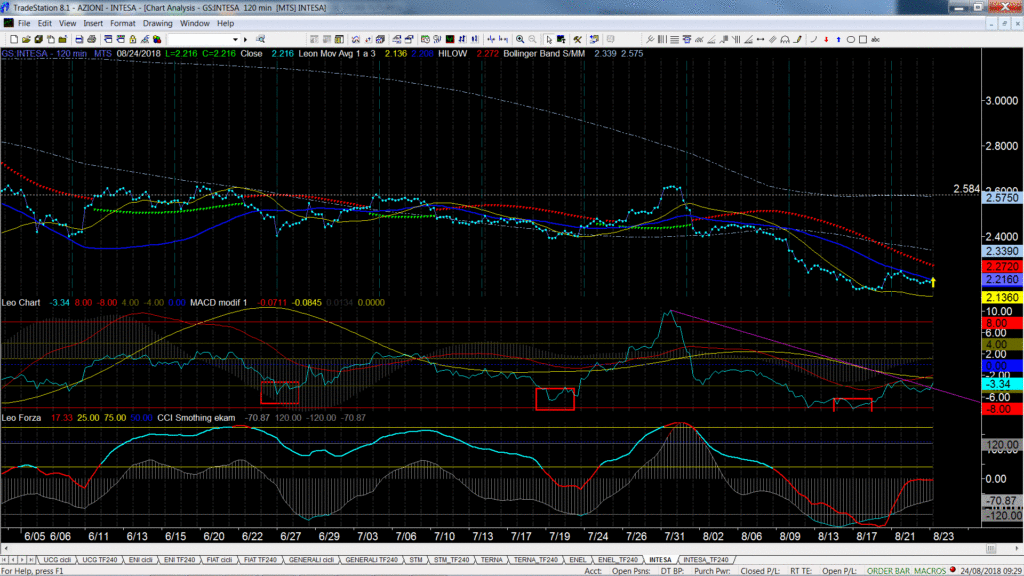Click the Zoom out magnifier icon
Screen dimensions: 1024x576
532,39
